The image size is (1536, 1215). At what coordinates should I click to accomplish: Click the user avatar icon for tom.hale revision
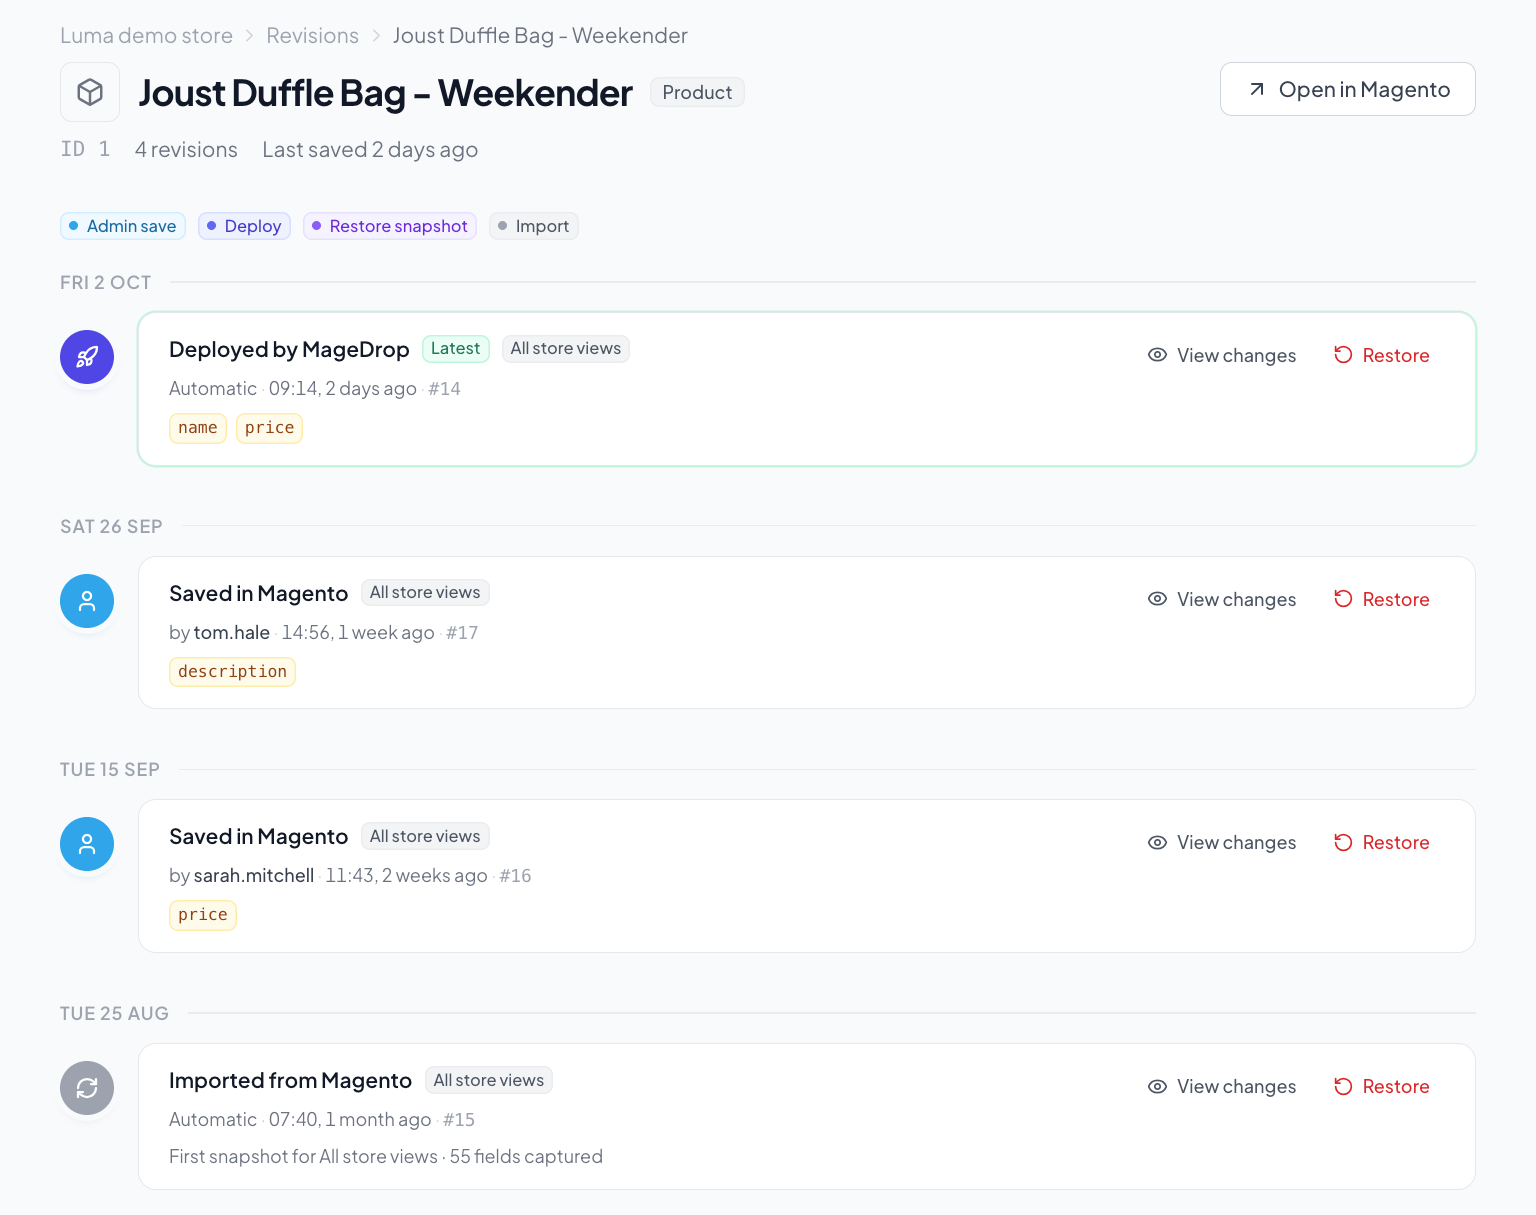click(87, 601)
